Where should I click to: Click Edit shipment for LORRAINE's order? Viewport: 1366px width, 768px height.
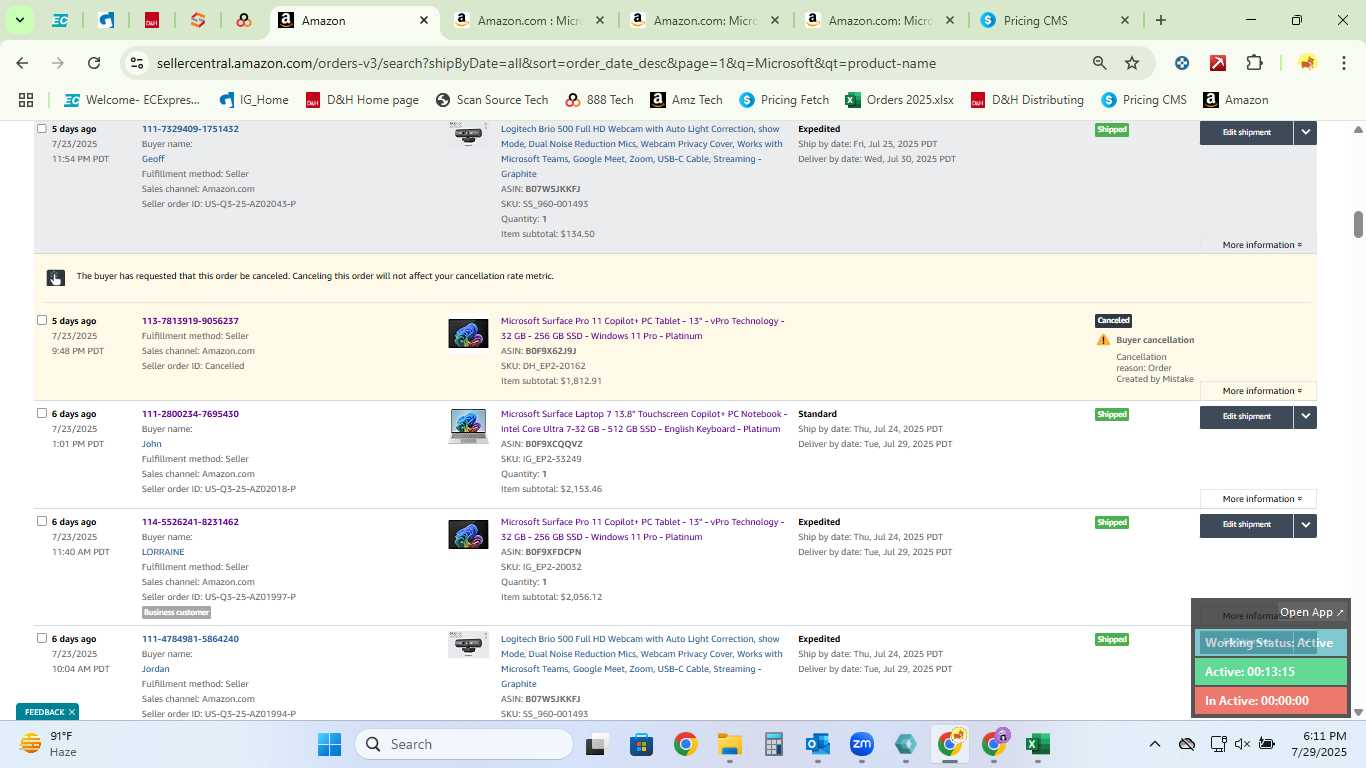(1246, 525)
